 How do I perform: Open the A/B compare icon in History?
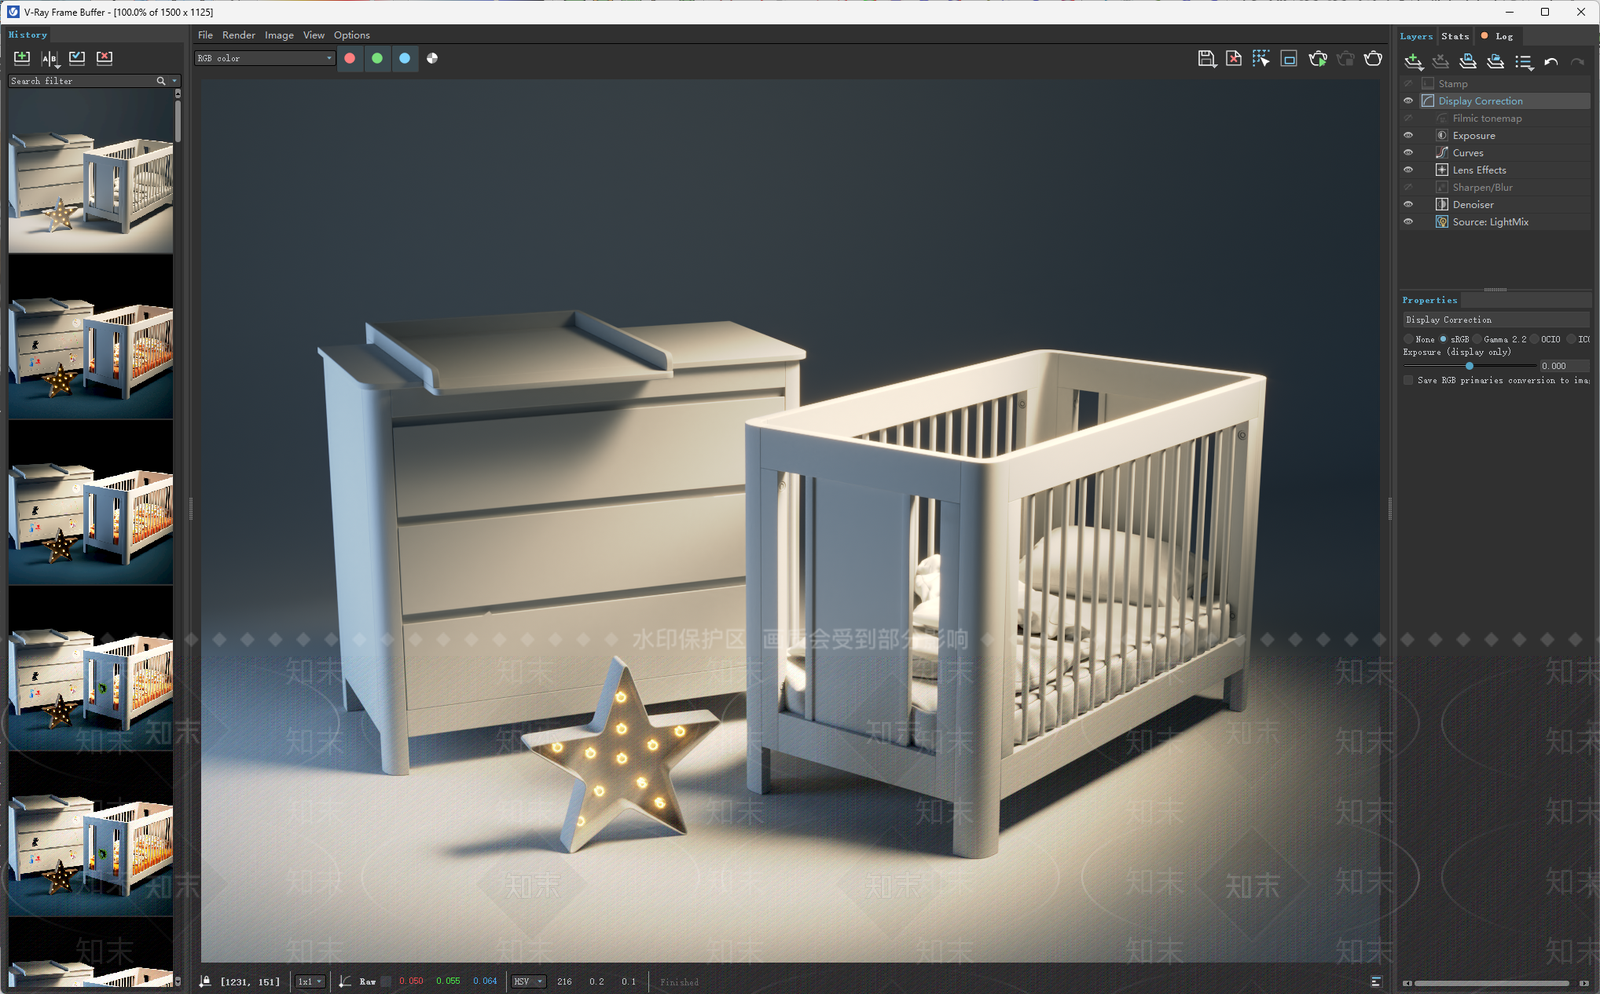(x=50, y=58)
